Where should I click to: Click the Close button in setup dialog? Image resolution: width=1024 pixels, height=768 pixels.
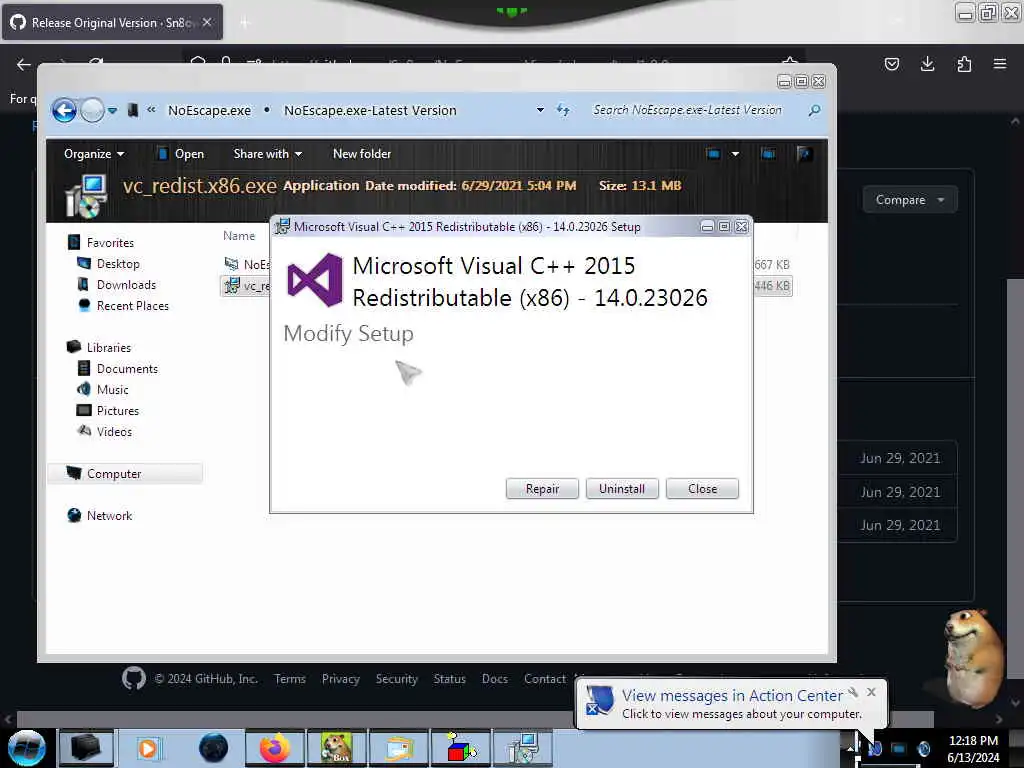pyautogui.click(x=702, y=488)
